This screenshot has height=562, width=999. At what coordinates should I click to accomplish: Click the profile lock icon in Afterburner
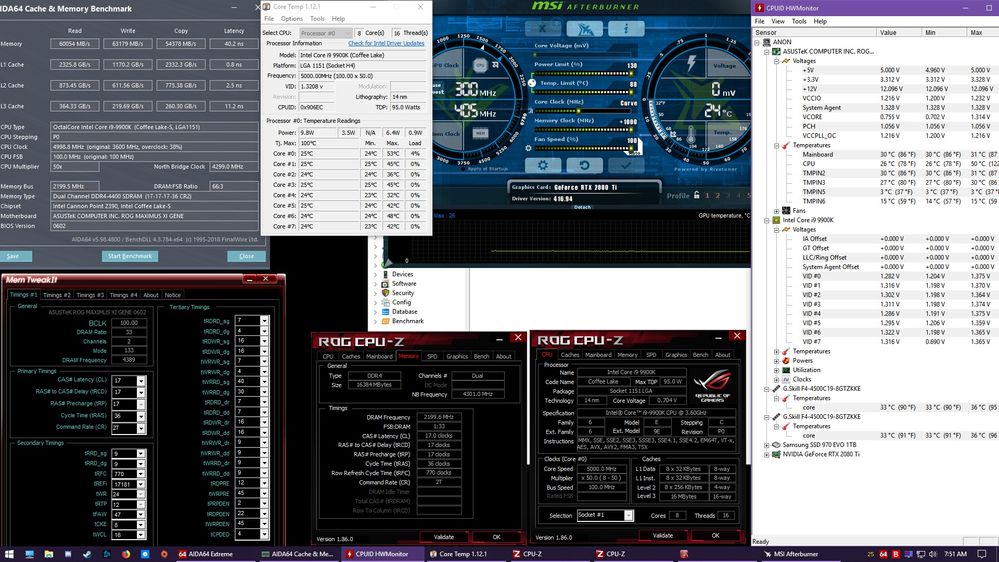[x=696, y=195]
